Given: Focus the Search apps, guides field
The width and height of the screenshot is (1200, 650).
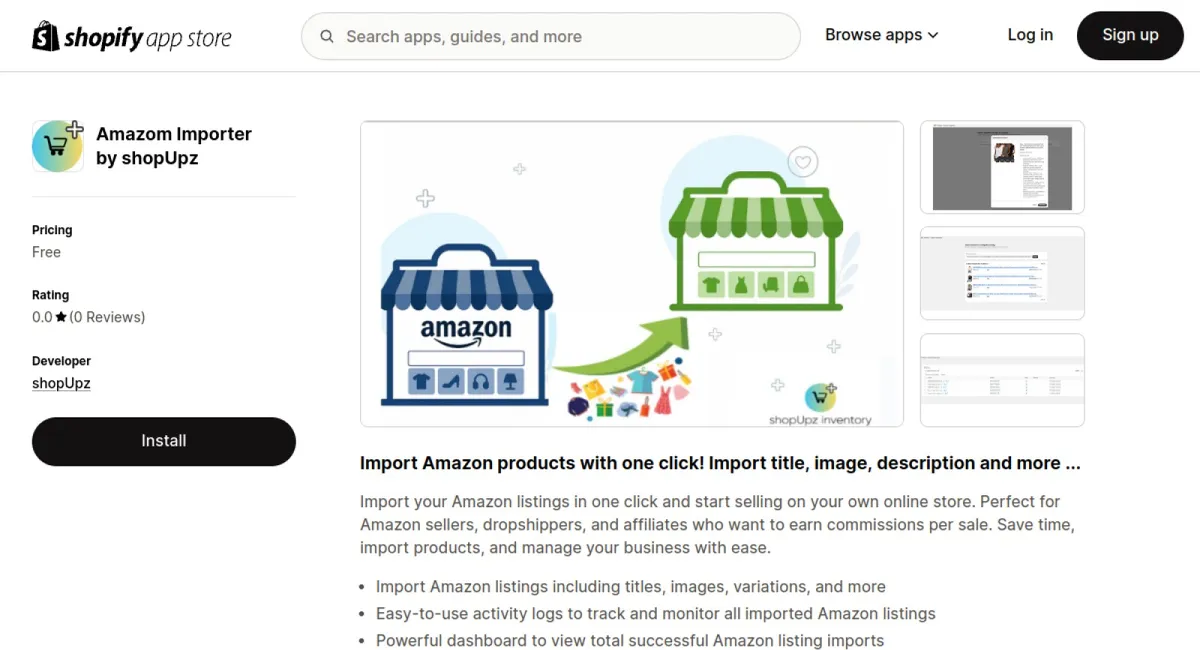Looking at the screenshot, I should click(x=551, y=37).
